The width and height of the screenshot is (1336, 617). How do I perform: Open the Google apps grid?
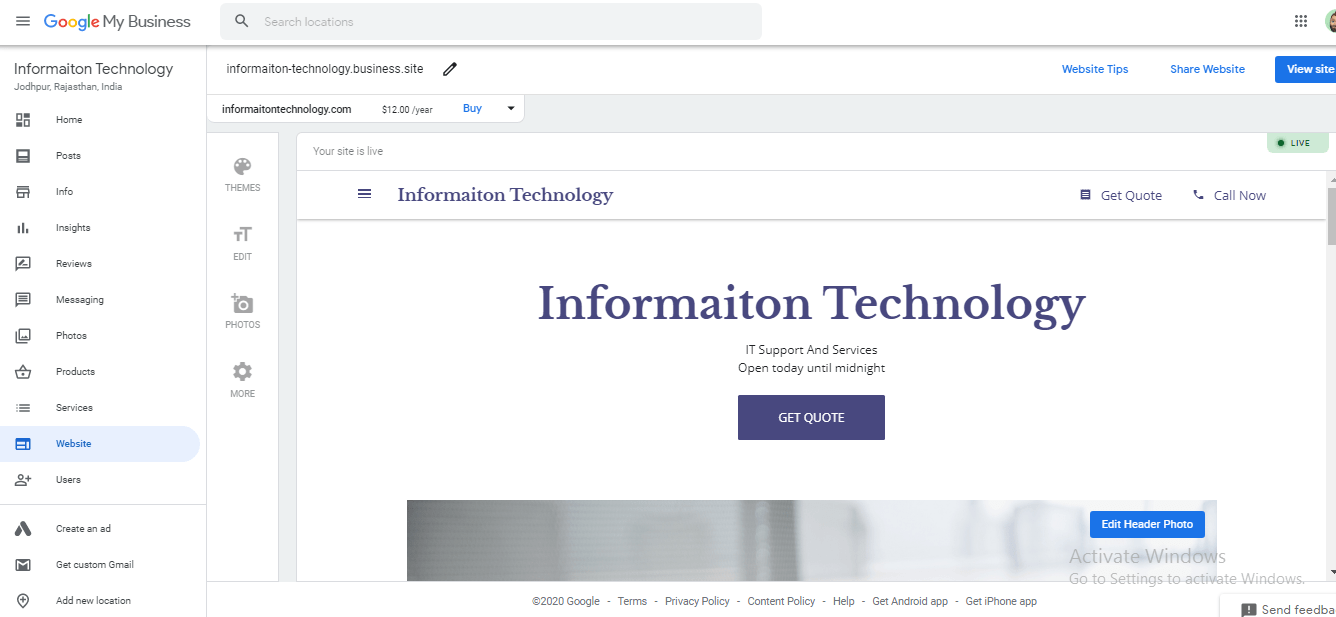[x=1301, y=21]
